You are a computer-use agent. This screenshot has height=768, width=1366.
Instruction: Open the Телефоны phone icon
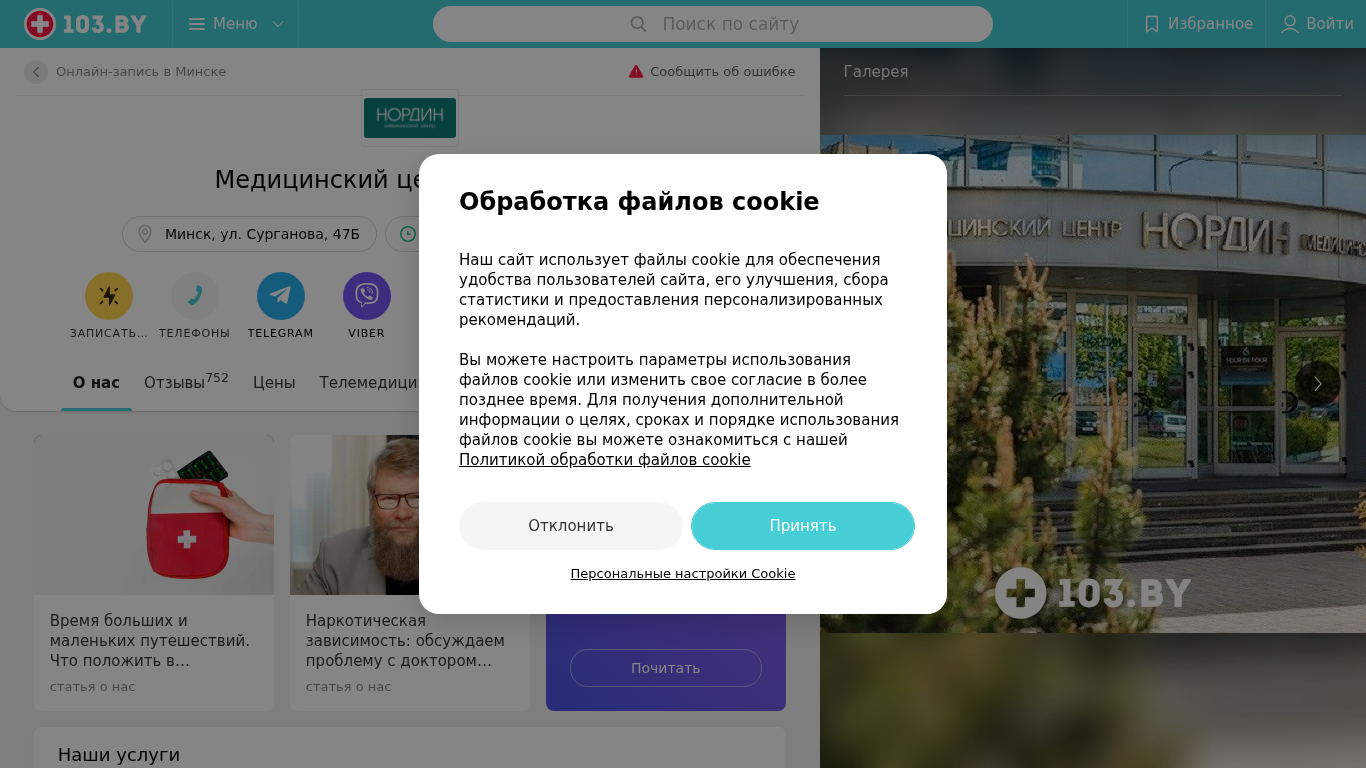pyautogui.click(x=195, y=296)
